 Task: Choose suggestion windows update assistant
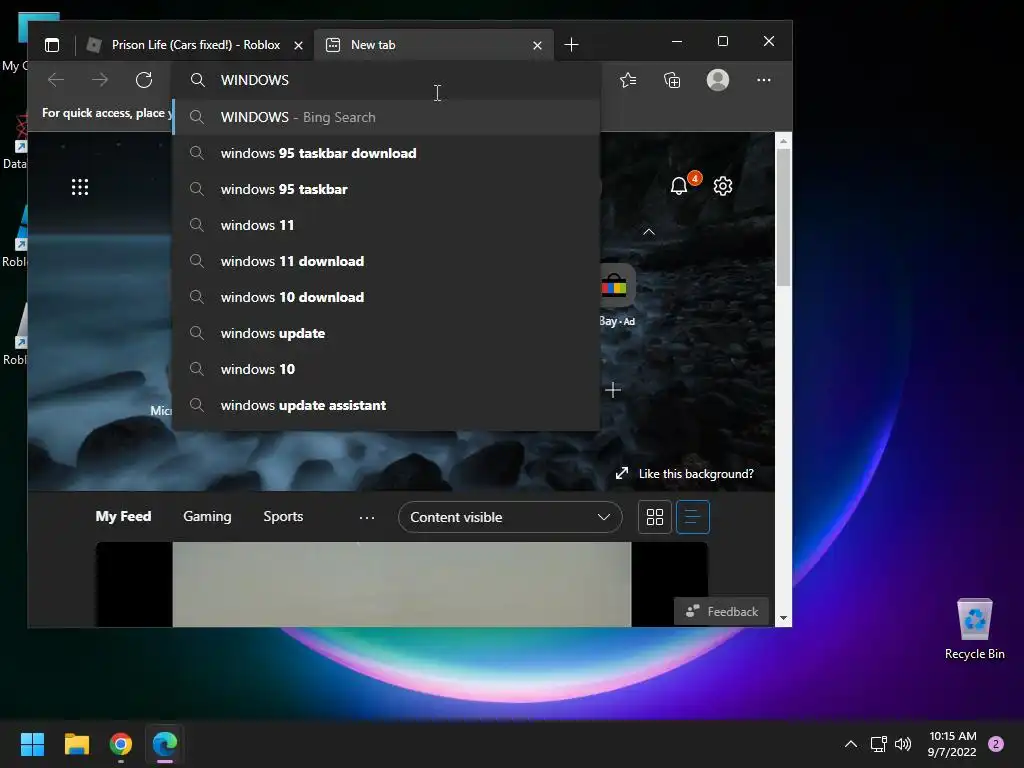click(387, 405)
